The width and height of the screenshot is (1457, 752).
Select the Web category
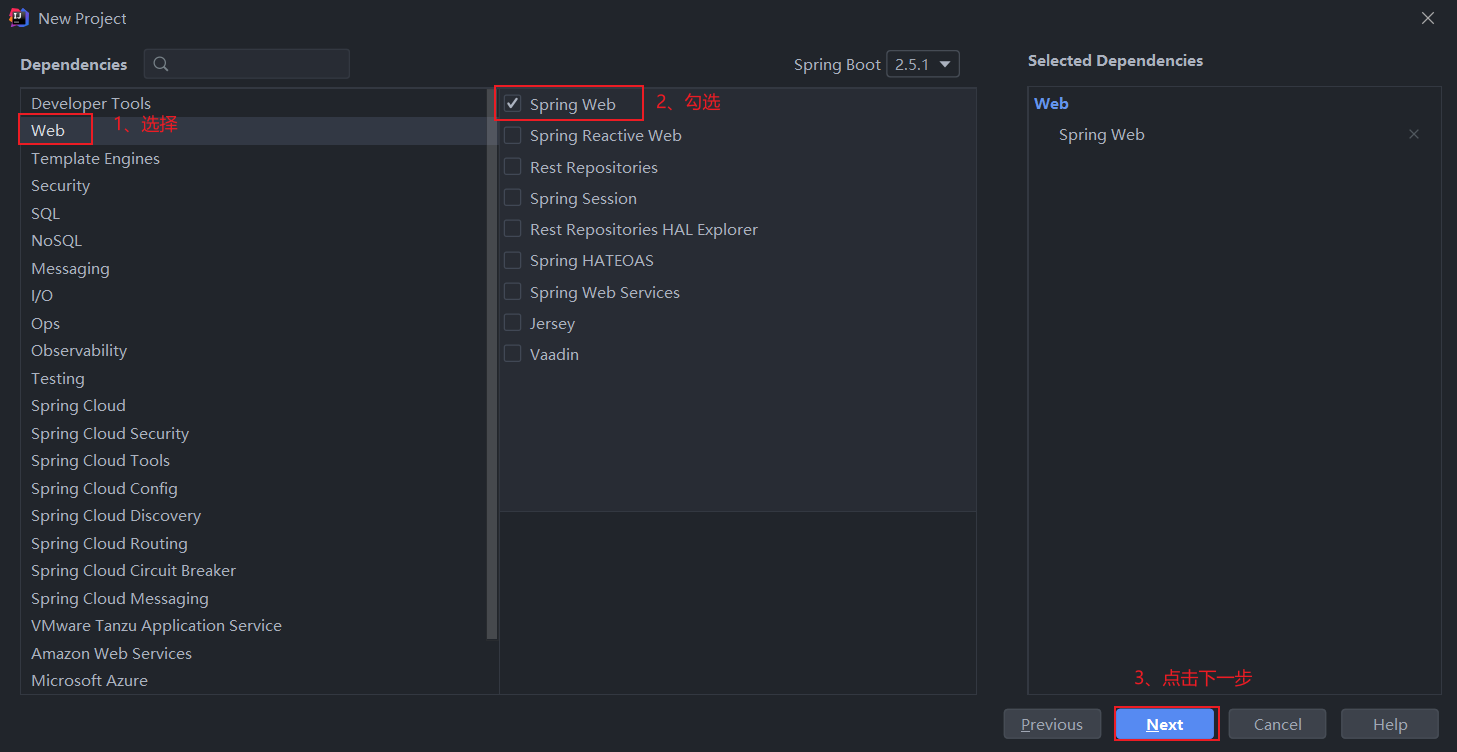click(254, 131)
